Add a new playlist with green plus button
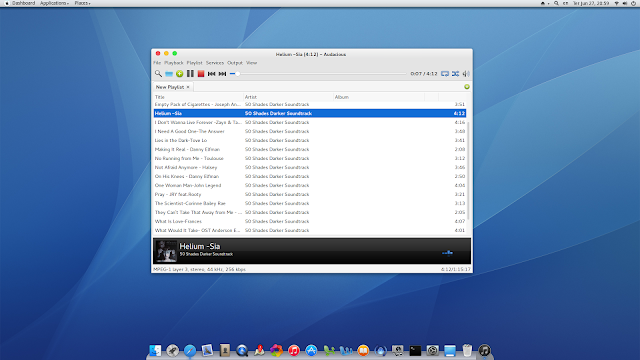Viewport: 640px width, 360px height. (467, 87)
